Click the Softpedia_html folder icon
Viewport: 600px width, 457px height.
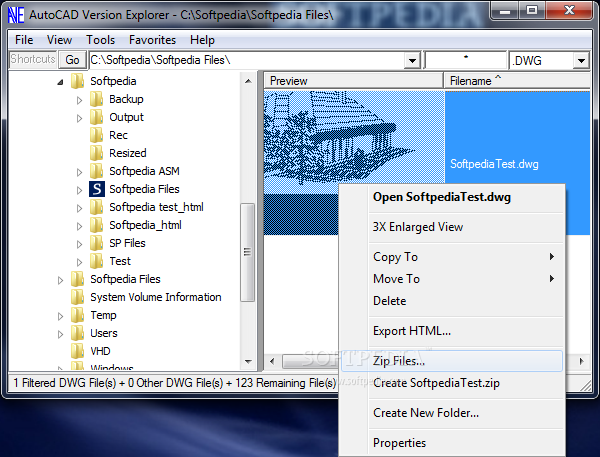[96, 225]
